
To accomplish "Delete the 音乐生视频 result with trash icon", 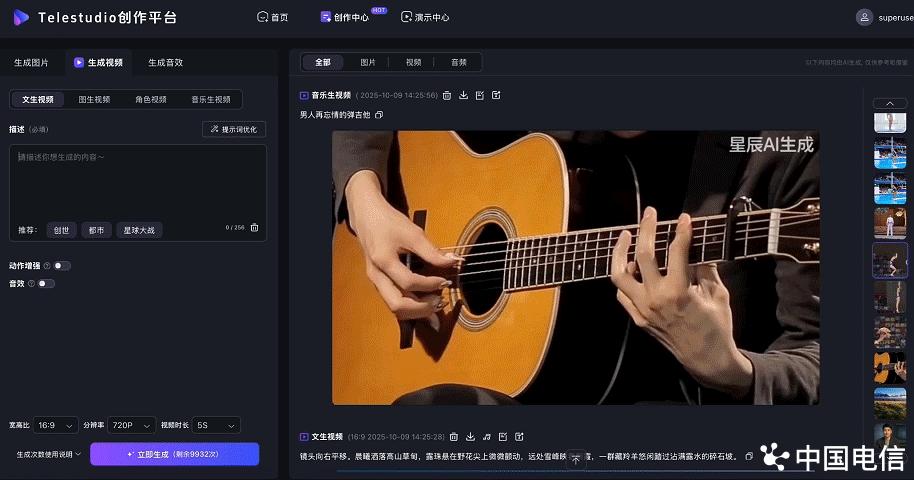I will pyautogui.click(x=447, y=95).
